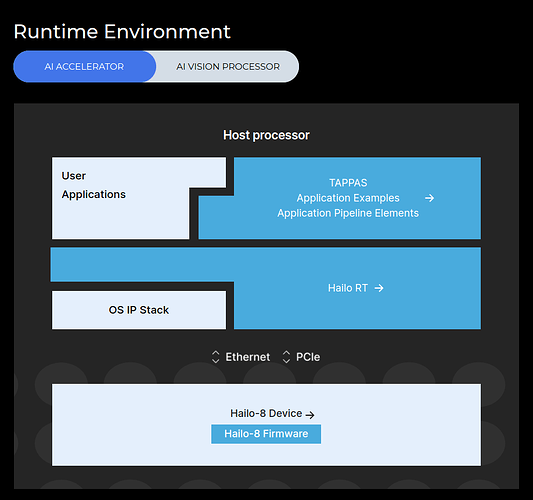Open the Hailo RT link
Viewport: 533px width, 500px height.
pyautogui.click(x=348, y=288)
